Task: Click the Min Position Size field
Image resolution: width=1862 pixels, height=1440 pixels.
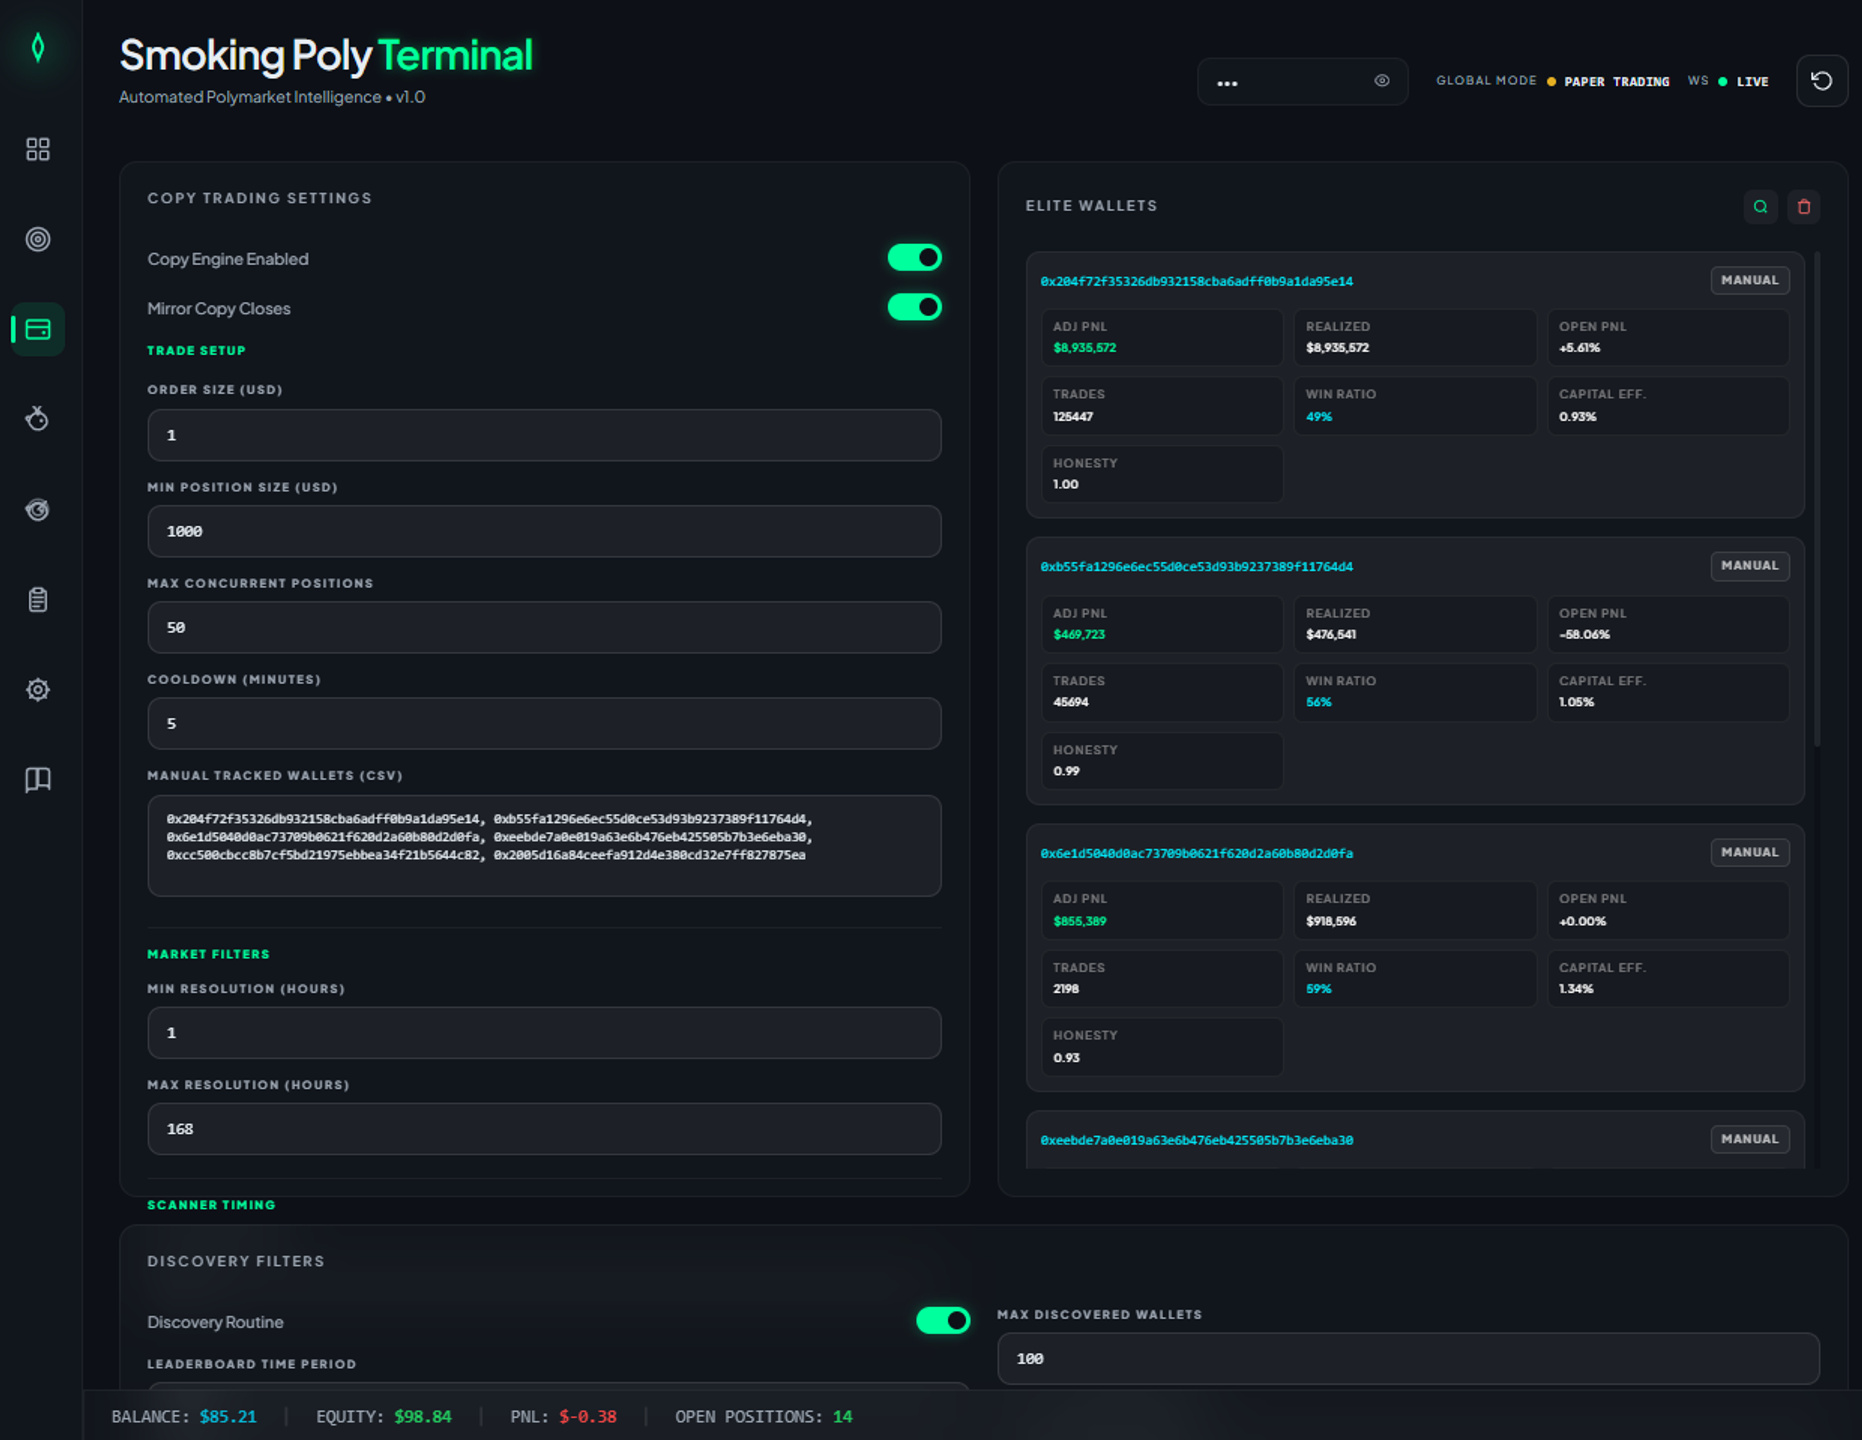Action: point(544,531)
